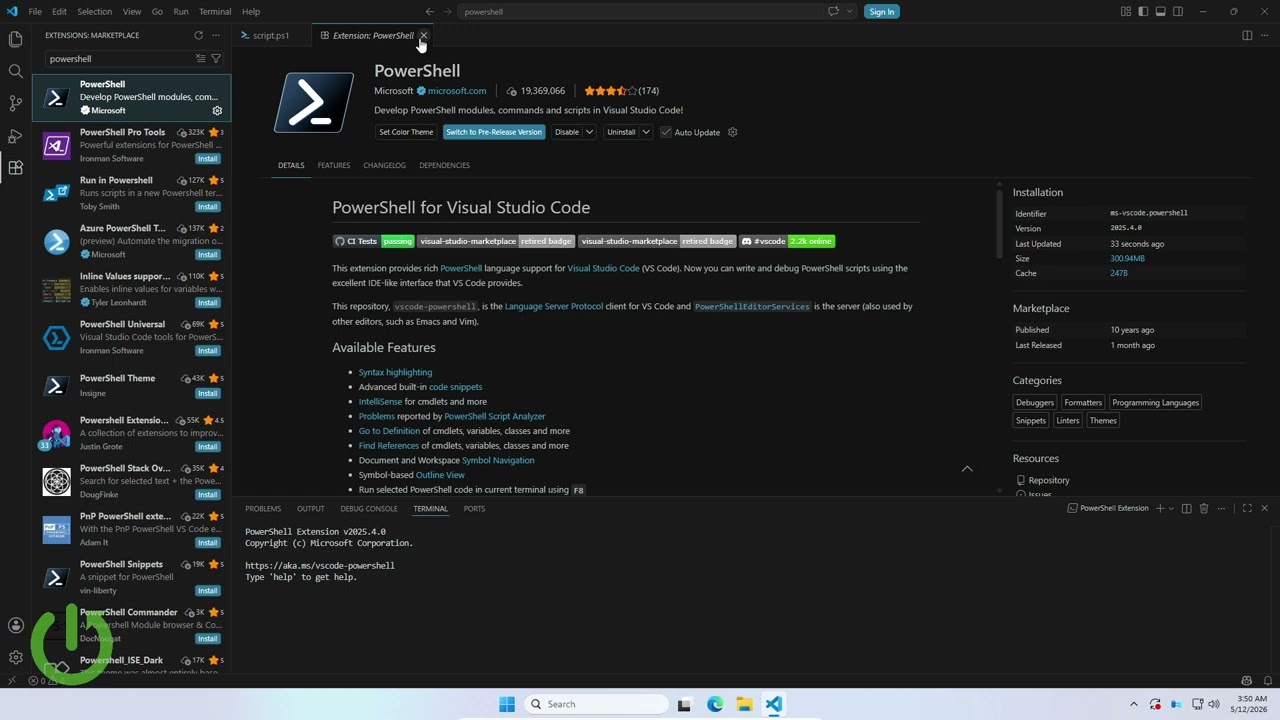This screenshot has width=1280, height=720.
Task: Click Set Color Theme button
Action: (x=406, y=132)
